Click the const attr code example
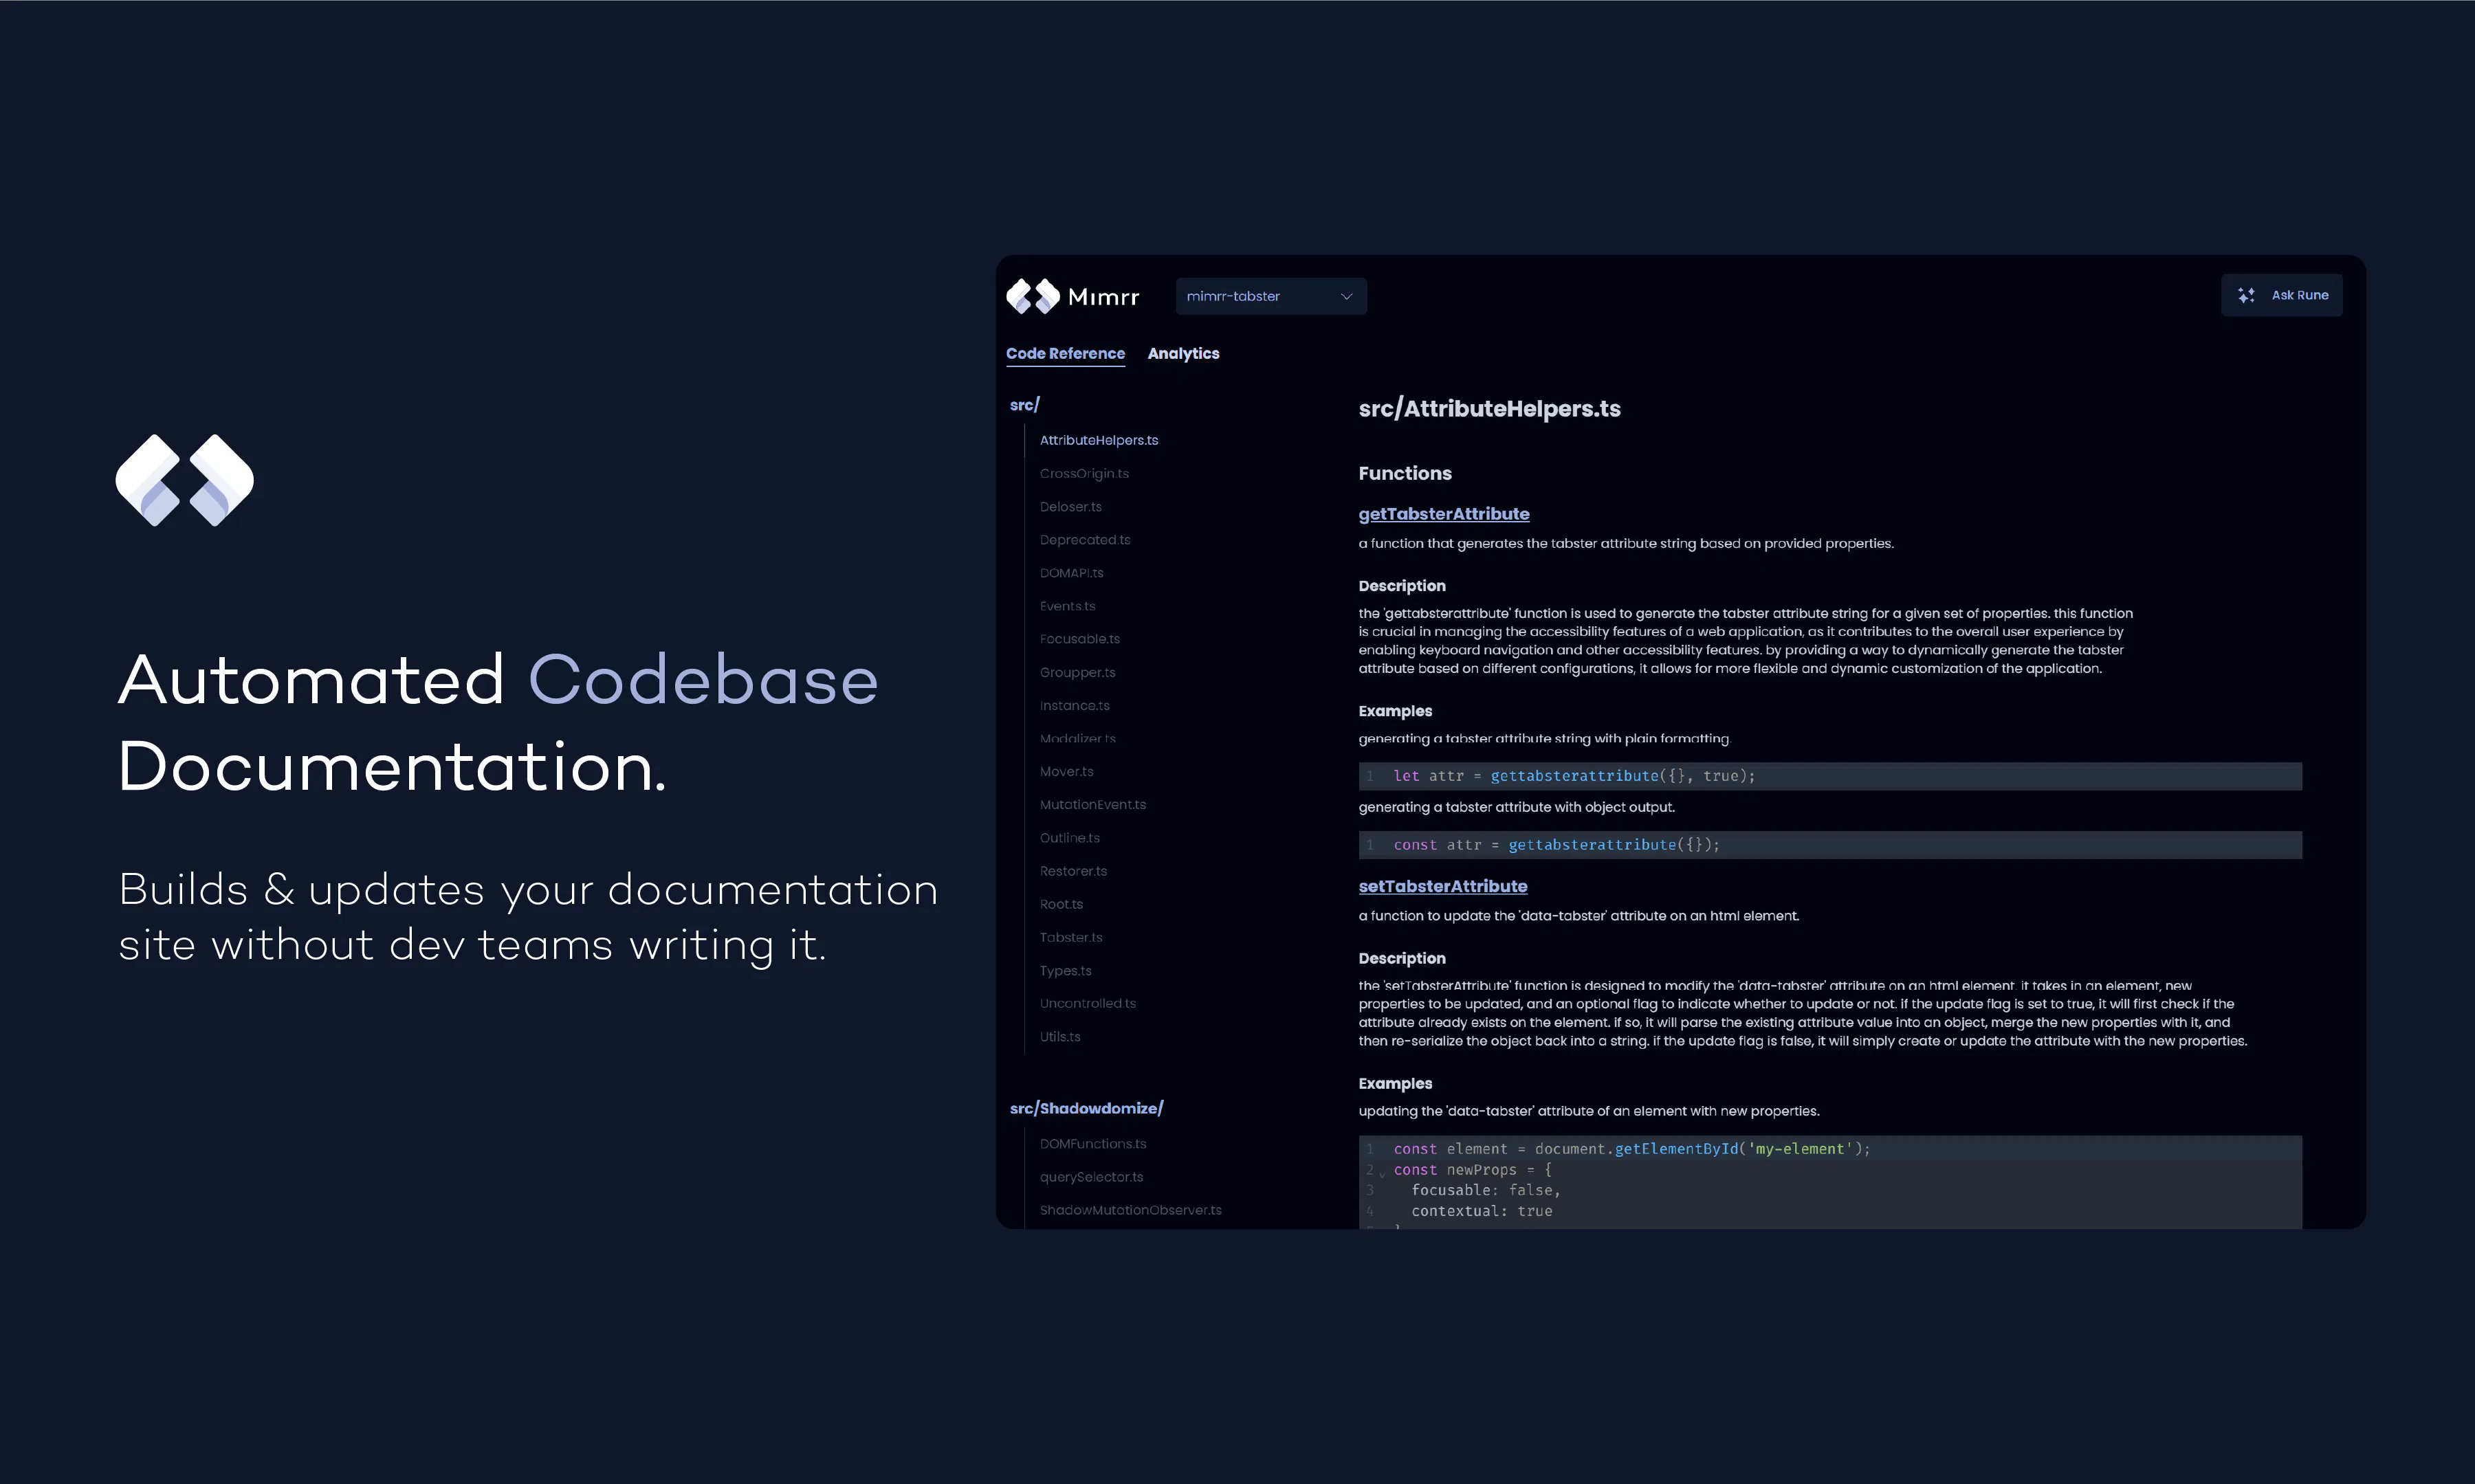Screen dimensions: 2475x1484 [x=1829, y=845]
